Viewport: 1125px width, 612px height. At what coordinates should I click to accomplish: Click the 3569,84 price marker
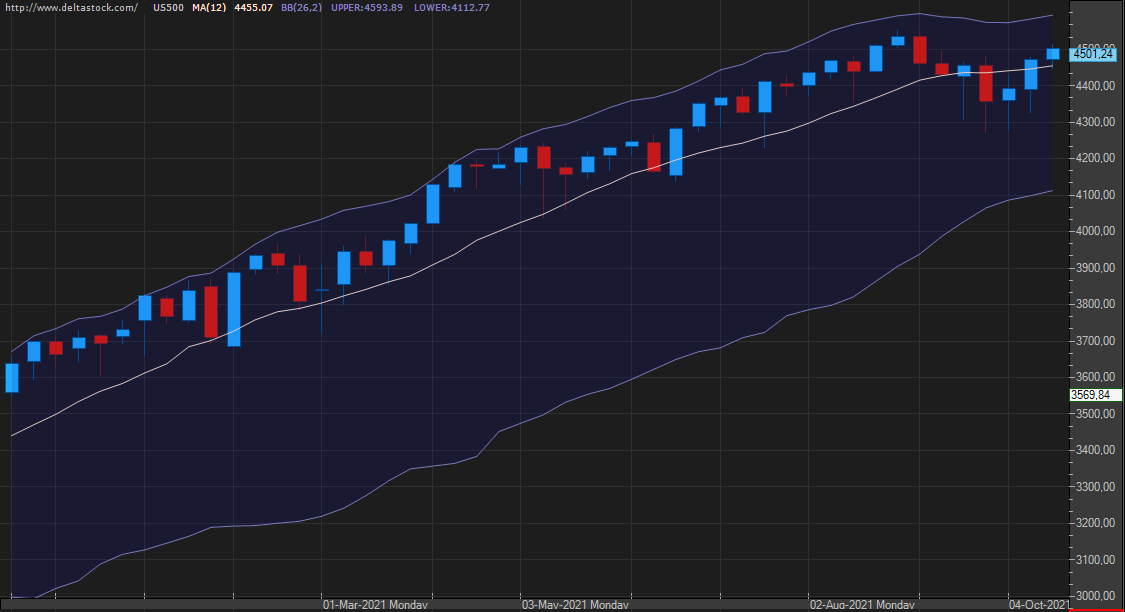(x=1095, y=395)
